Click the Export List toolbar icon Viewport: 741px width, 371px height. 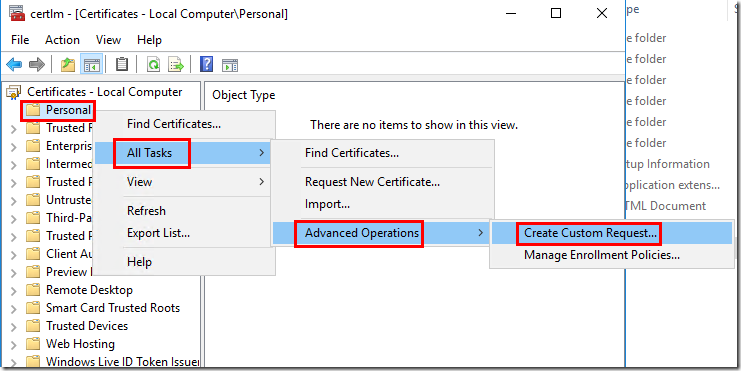[176, 65]
